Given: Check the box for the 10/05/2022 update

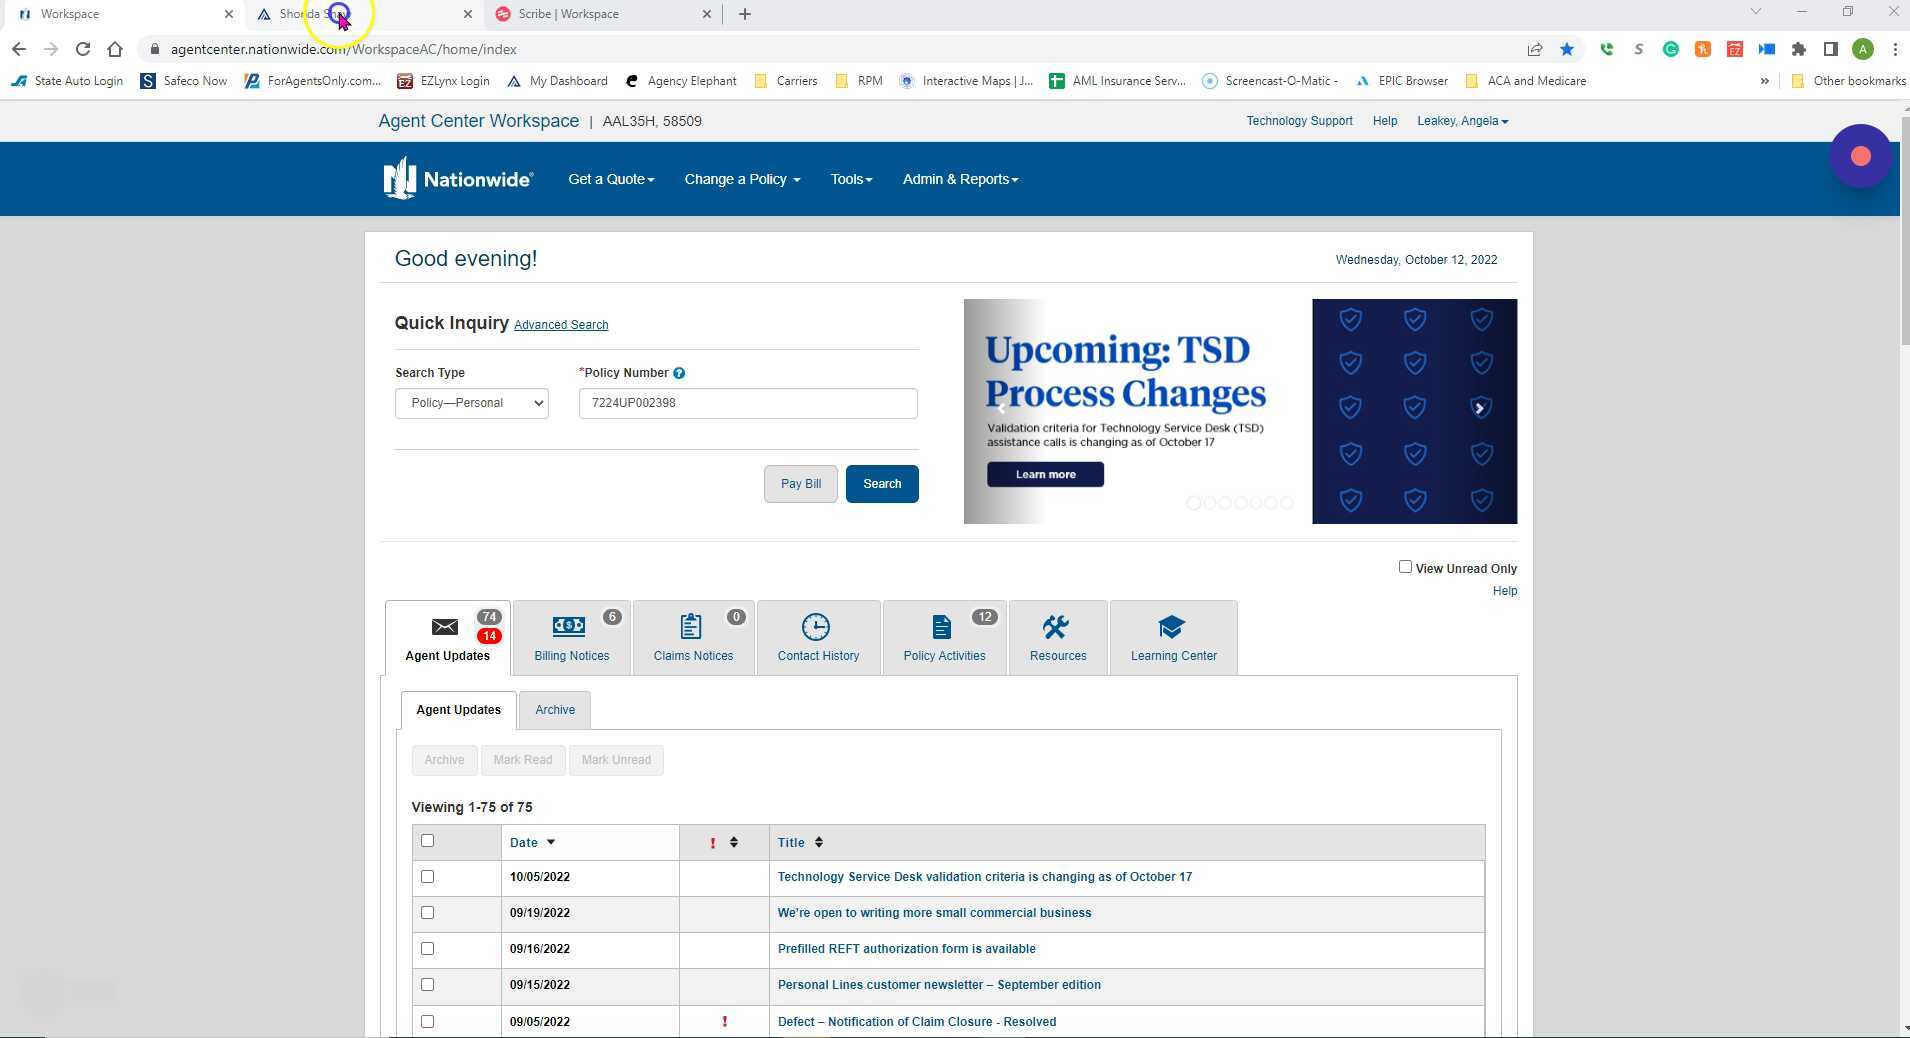Looking at the screenshot, I should [x=428, y=877].
